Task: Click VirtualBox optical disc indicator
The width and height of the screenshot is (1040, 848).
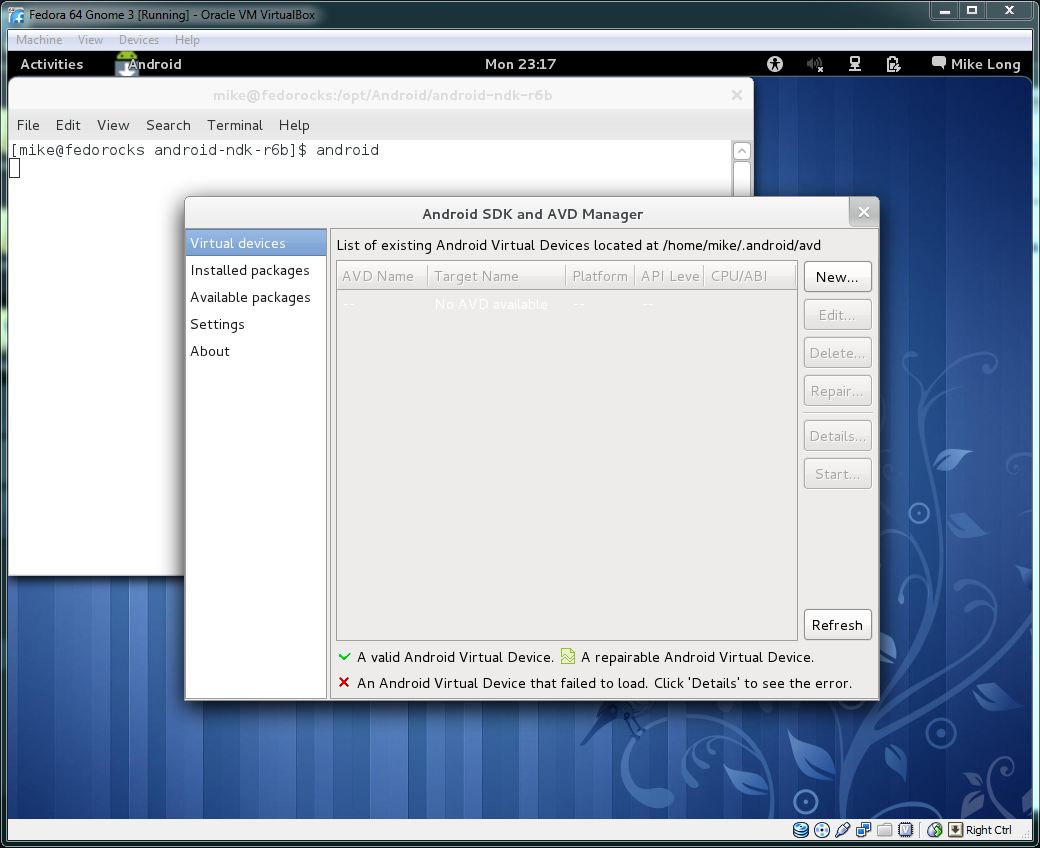Action: click(822, 829)
